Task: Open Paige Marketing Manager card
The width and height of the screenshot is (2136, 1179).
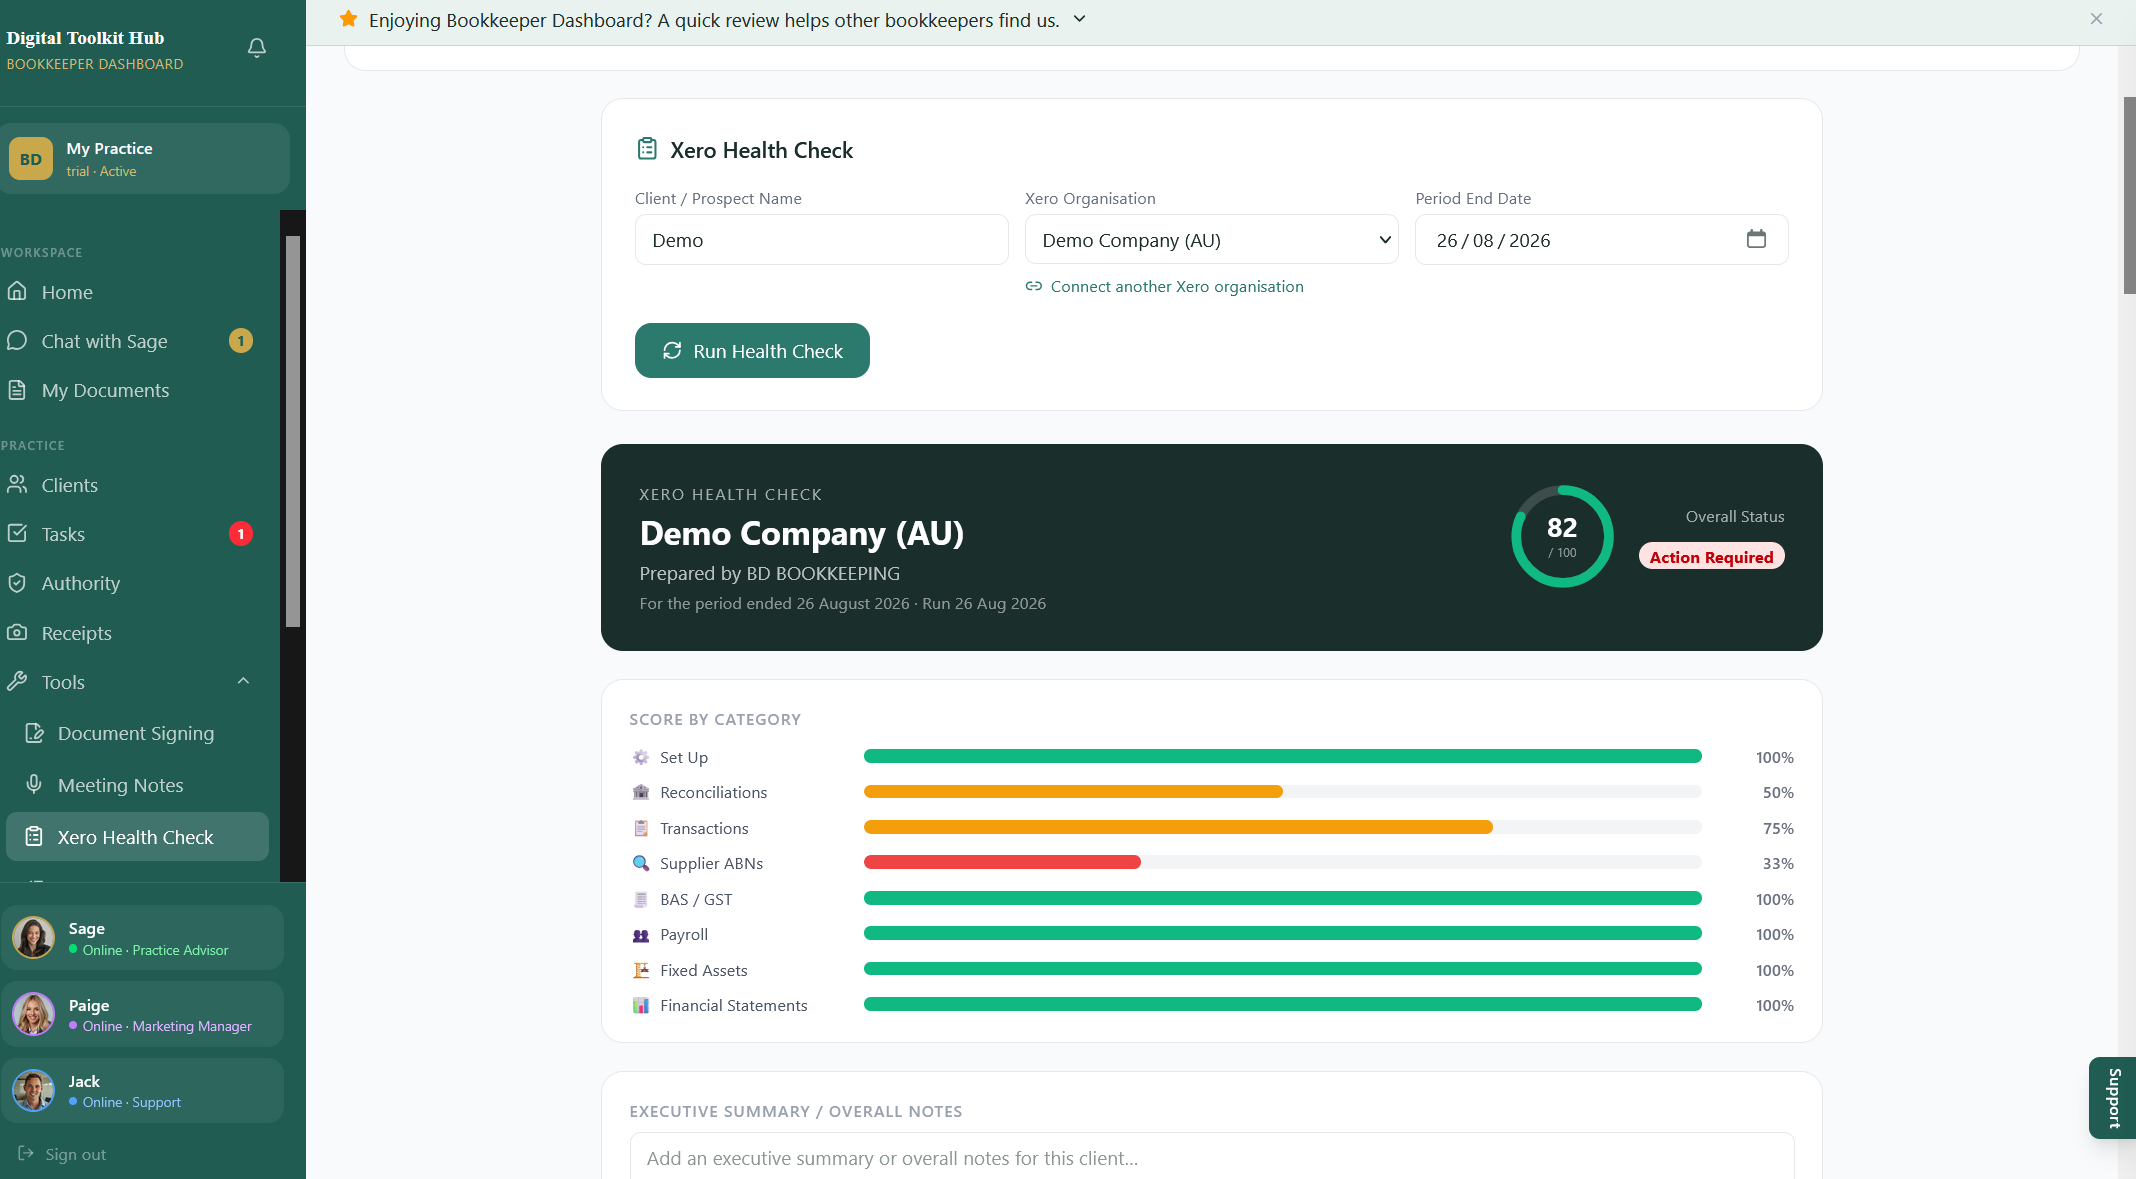Action: tap(142, 1014)
